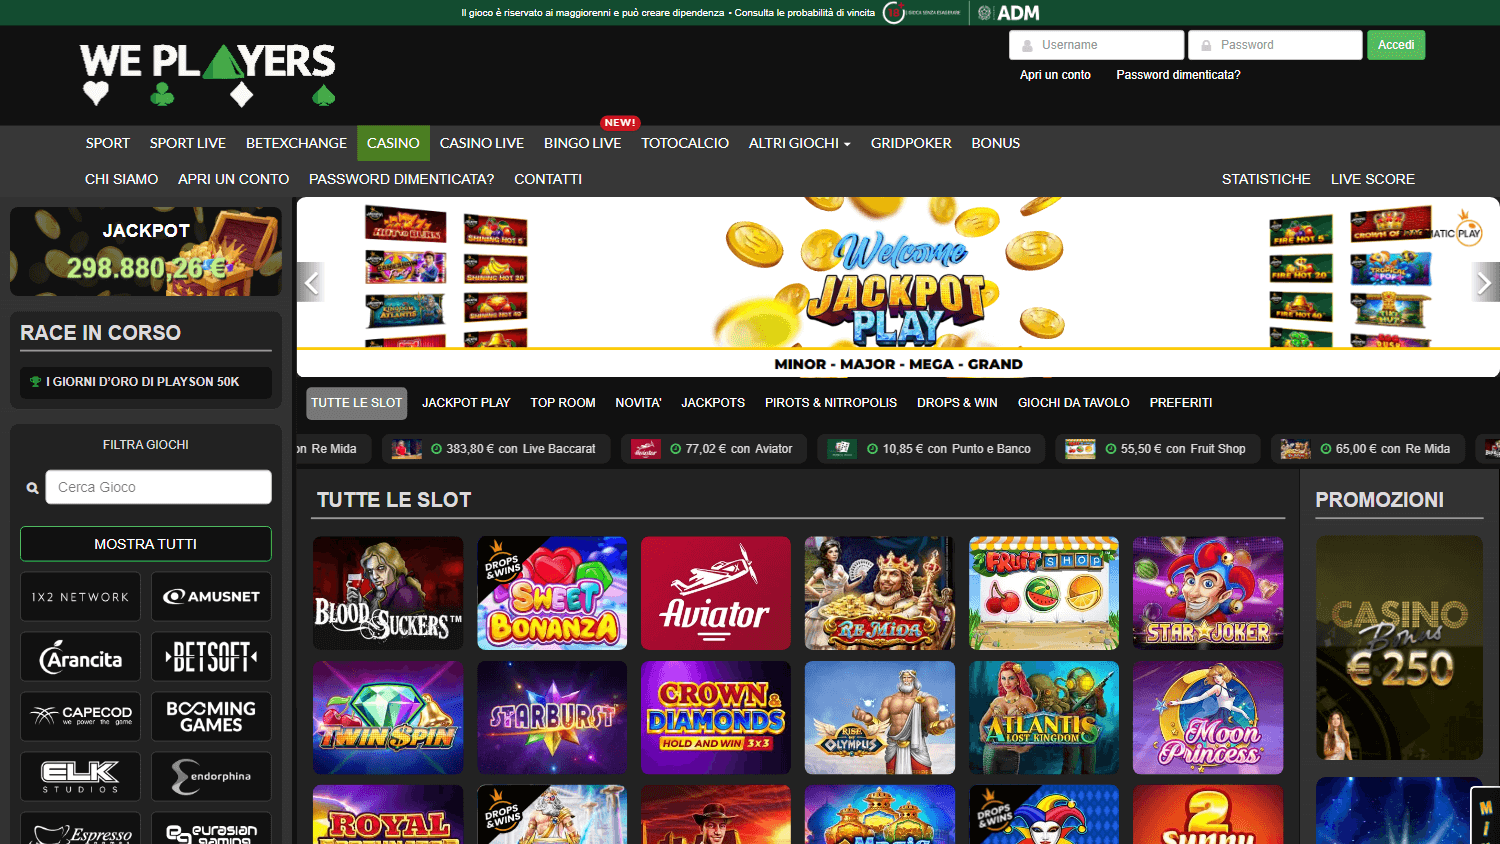The height and width of the screenshot is (844, 1500).
Task: Open the Bingo Live section
Action: (x=582, y=143)
